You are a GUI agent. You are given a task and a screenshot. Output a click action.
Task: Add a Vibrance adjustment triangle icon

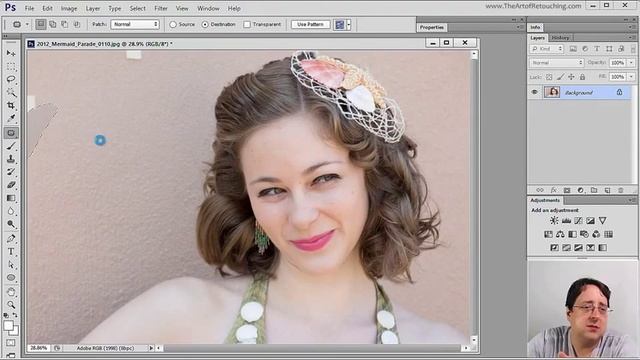[602, 220]
